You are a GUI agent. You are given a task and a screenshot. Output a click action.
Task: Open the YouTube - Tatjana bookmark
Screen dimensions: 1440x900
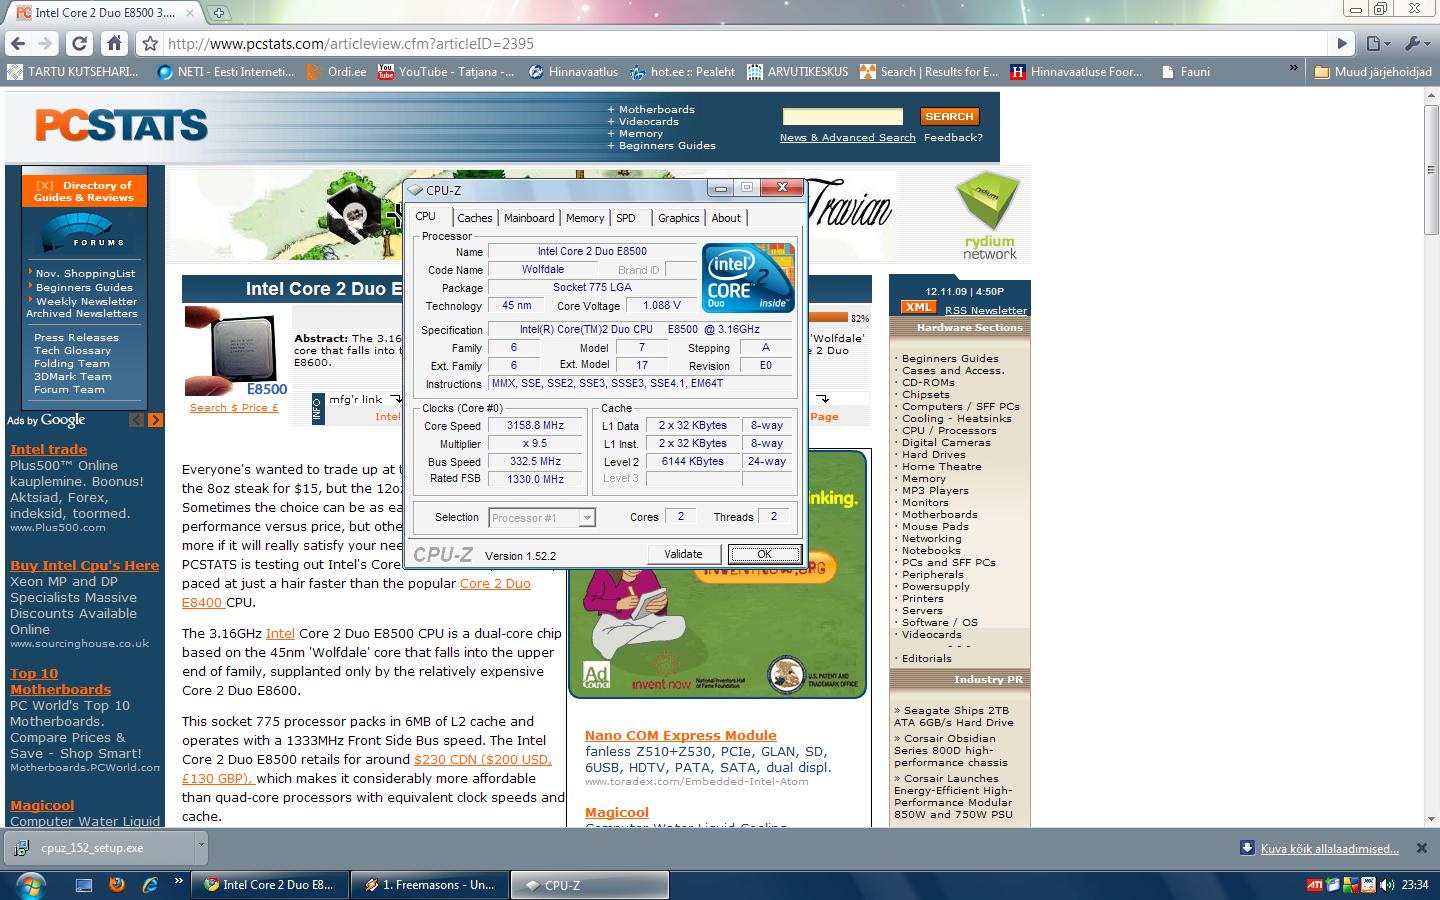446,72
